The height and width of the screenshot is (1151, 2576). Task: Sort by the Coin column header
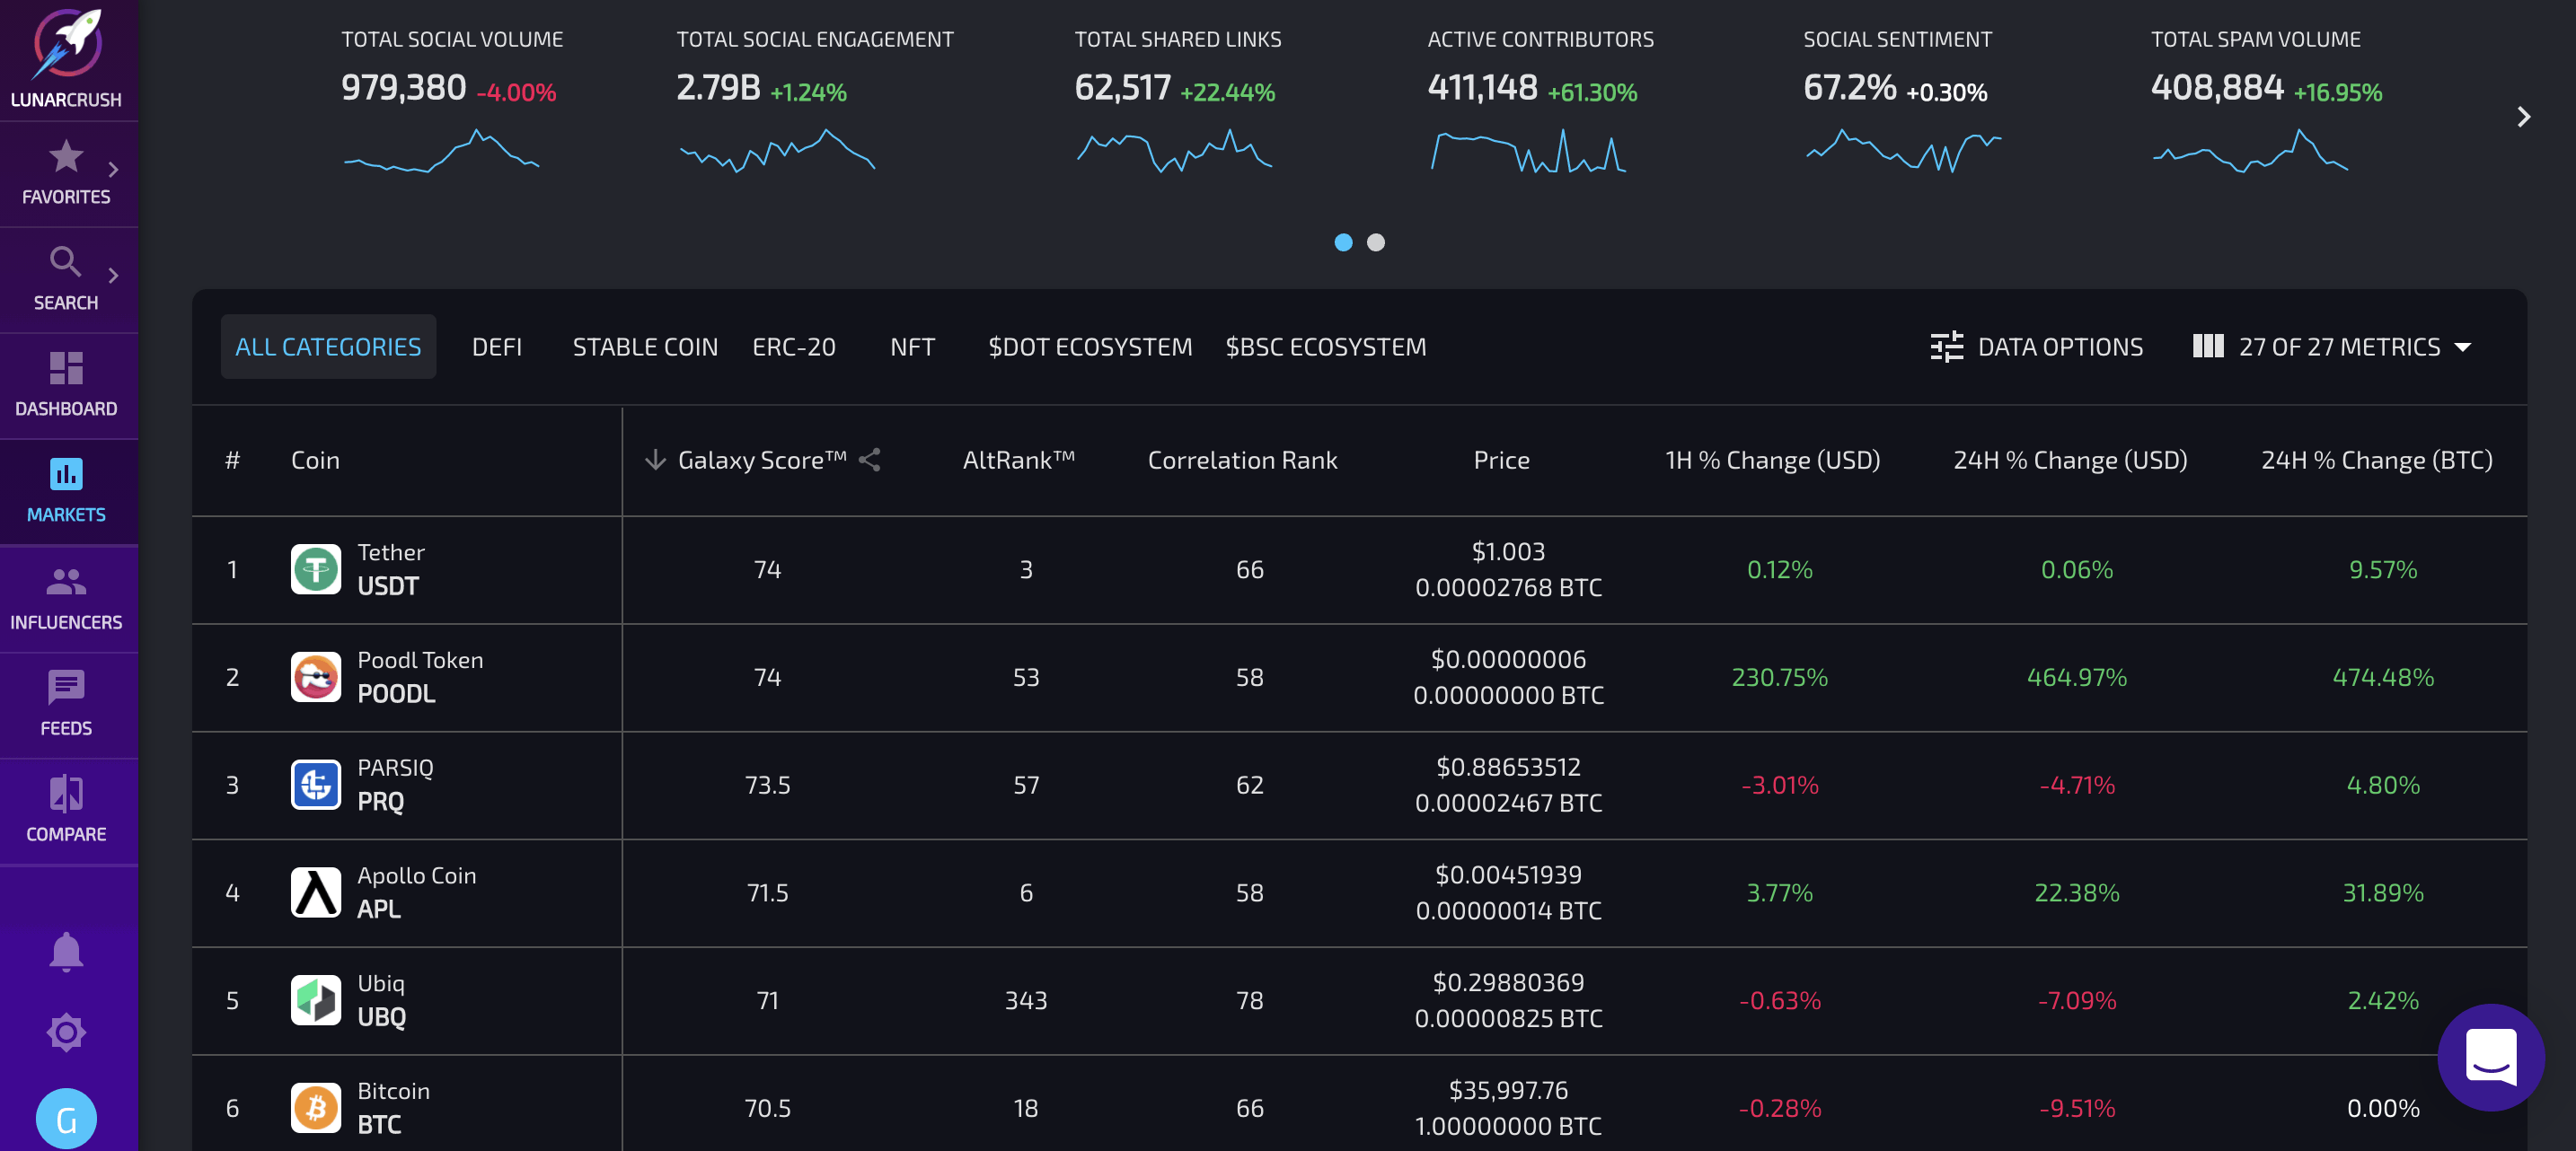click(x=315, y=460)
